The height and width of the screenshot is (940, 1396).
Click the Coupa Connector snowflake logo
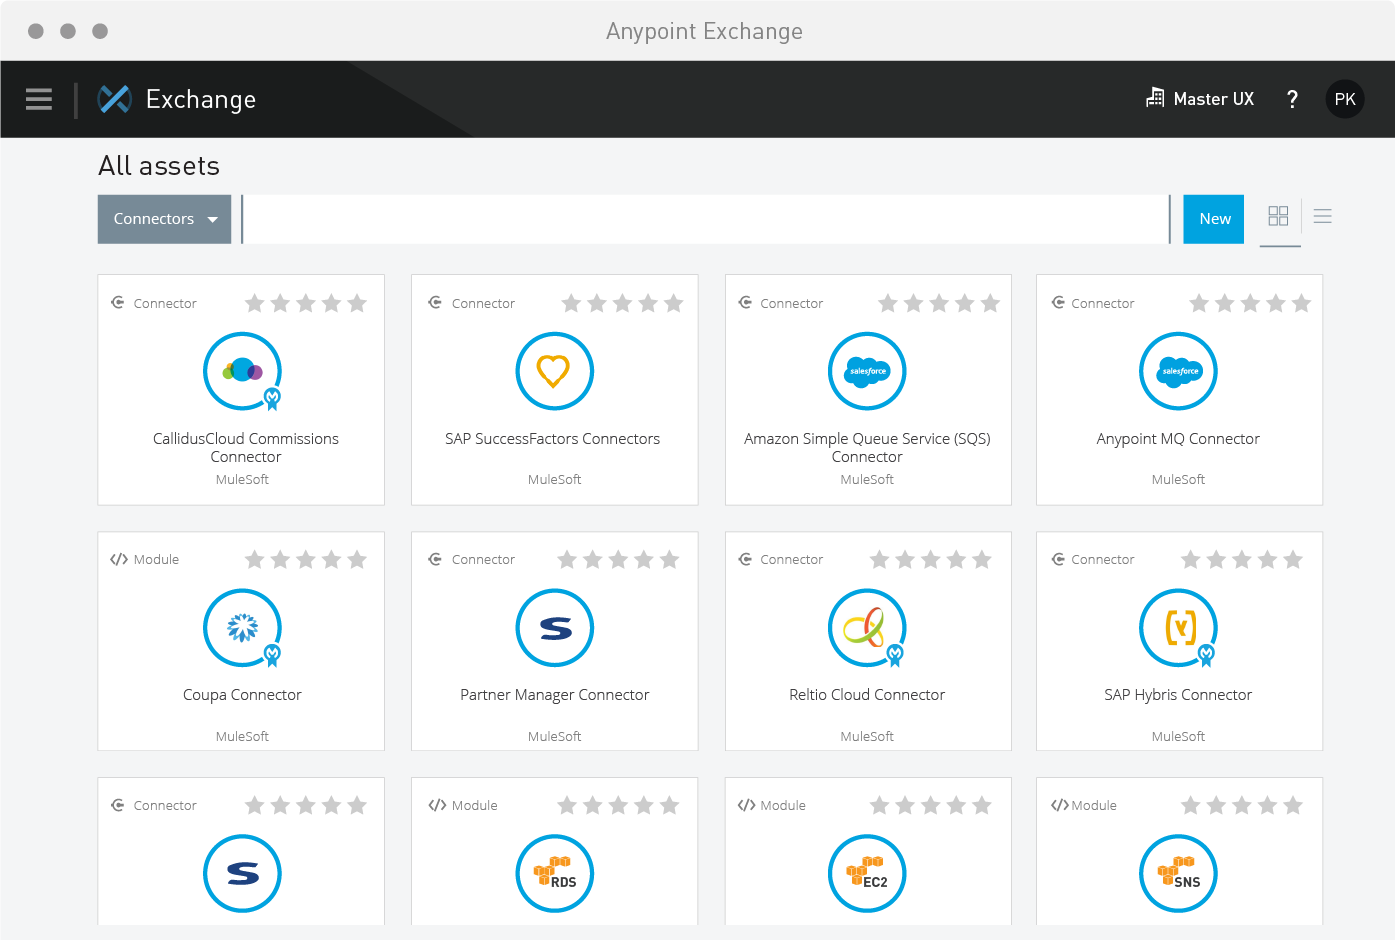pyautogui.click(x=242, y=628)
